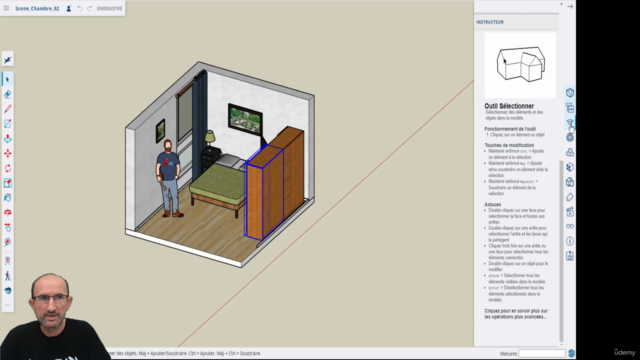The image size is (640, 360).
Task: Open the Entity Info panel icon
Action: click(x=570, y=93)
